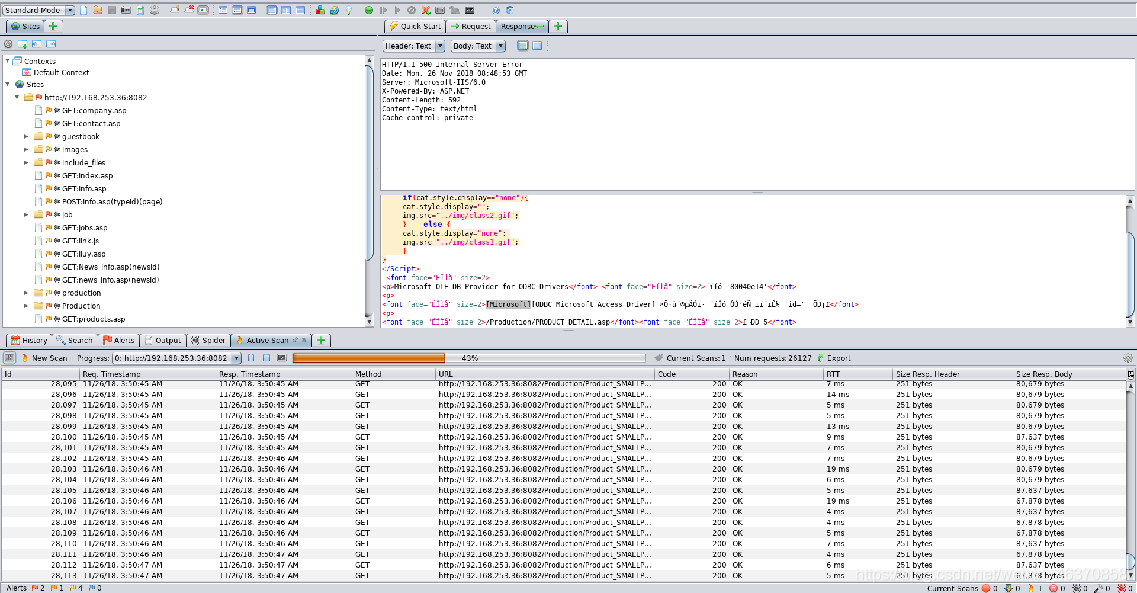Image resolution: width=1137 pixels, height=593 pixels.
Task: Collapse the 192.168.253.36:8082 site node
Action: pos(17,97)
